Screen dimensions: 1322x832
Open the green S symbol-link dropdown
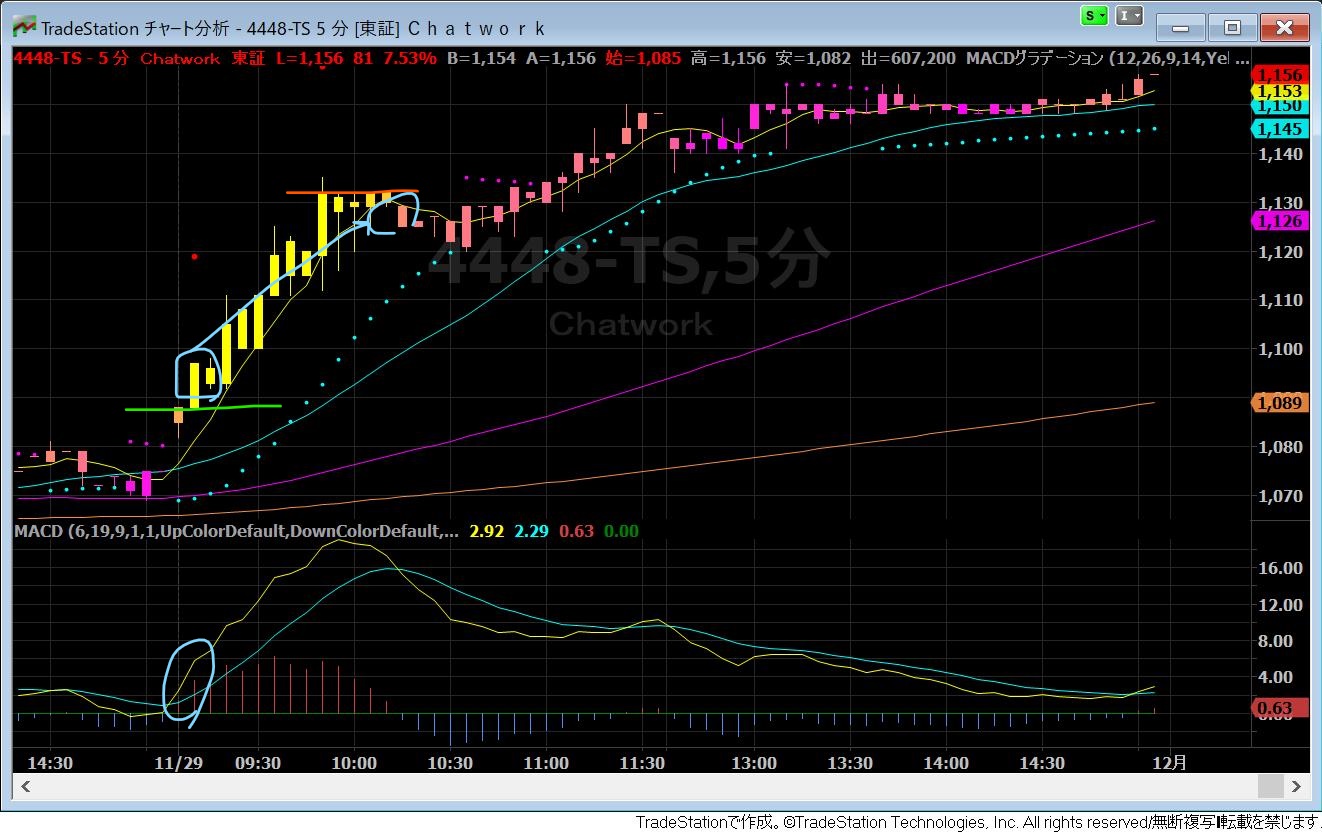click(1095, 16)
